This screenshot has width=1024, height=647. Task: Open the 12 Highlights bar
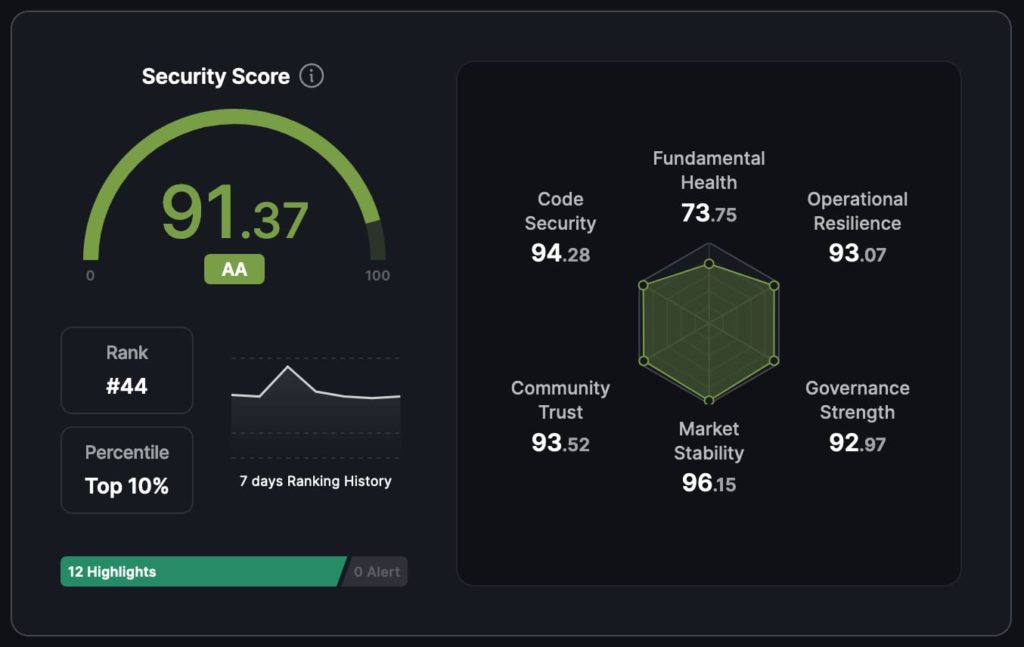tap(203, 571)
